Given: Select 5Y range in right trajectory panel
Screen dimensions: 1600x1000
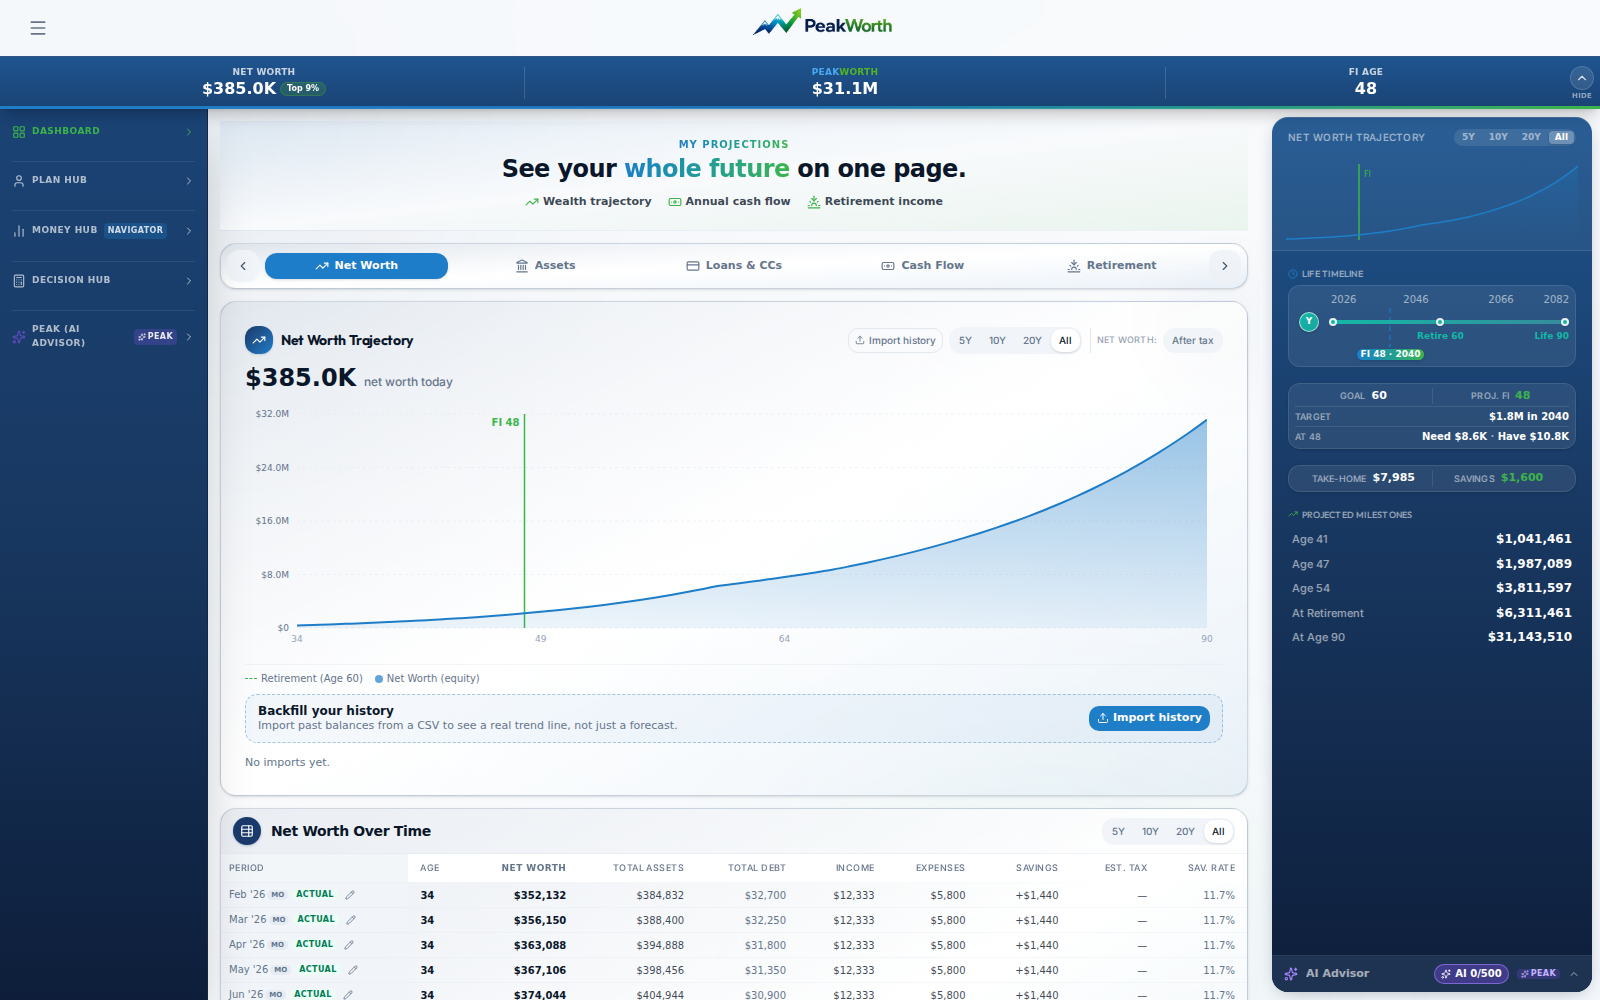Looking at the screenshot, I should [1468, 137].
